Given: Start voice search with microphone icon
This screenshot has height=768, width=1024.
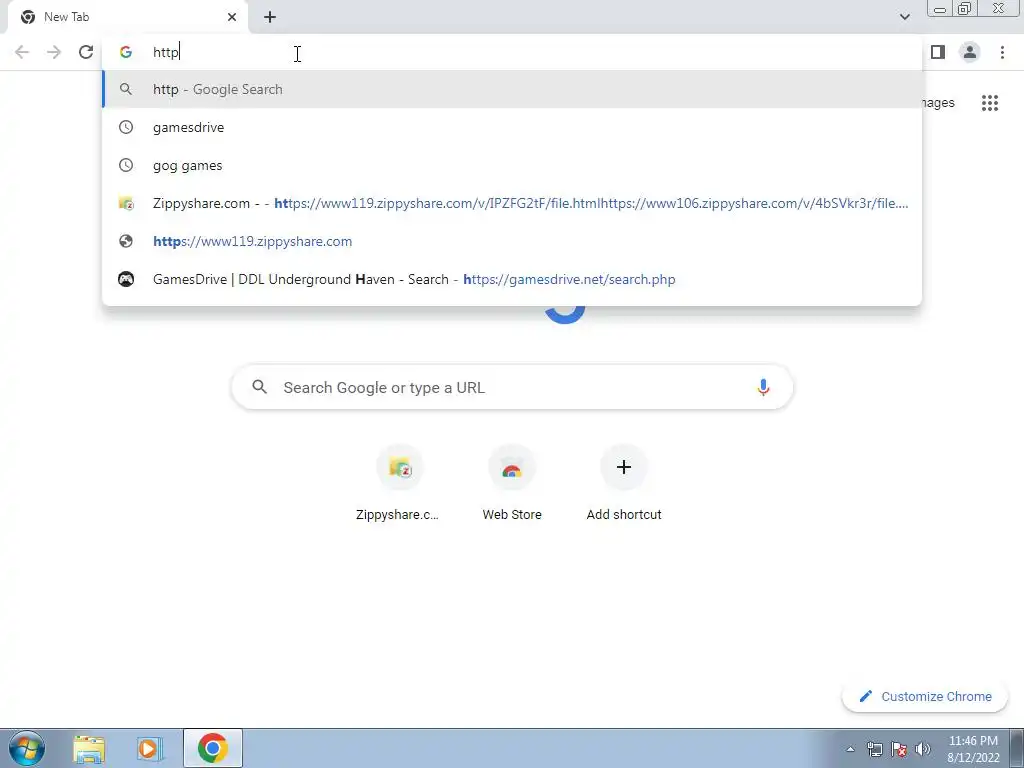Looking at the screenshot, I should 763,387.
